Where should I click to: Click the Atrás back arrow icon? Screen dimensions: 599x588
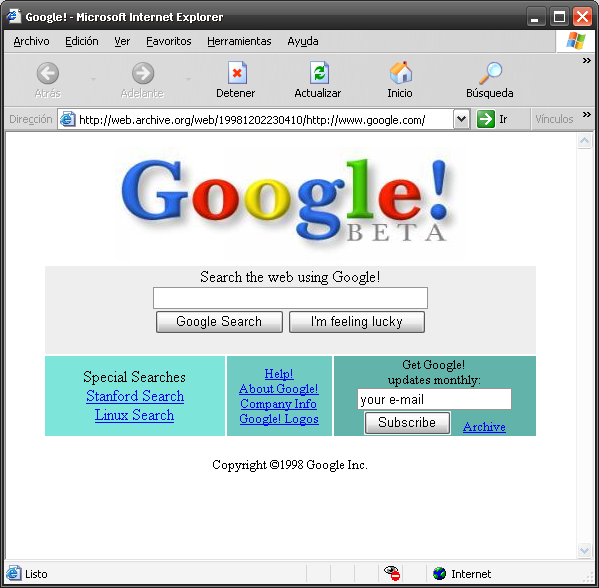pos(48,73)
